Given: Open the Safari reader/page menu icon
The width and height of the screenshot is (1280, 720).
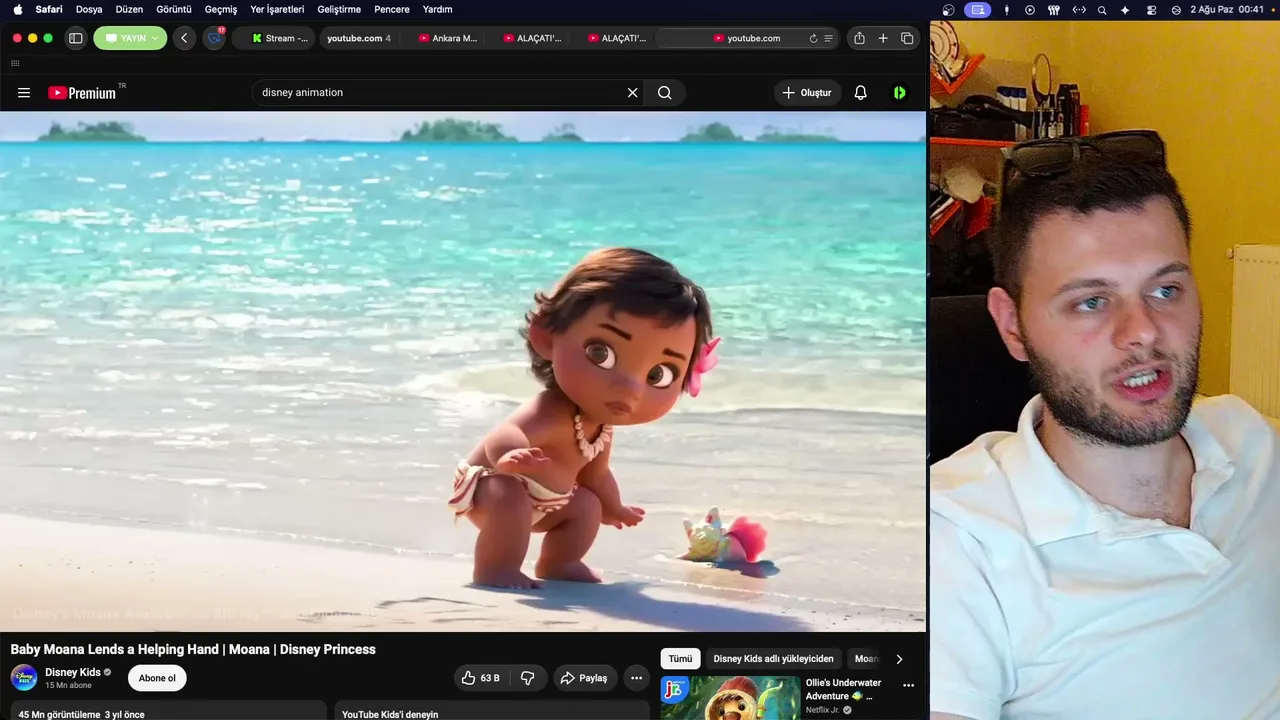Looking at the screenshot, I should (828, 38).
